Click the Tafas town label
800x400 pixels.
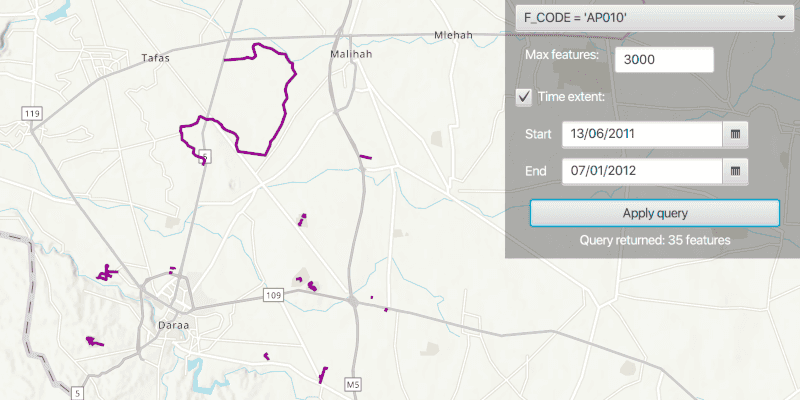click(x=156, y=58)
